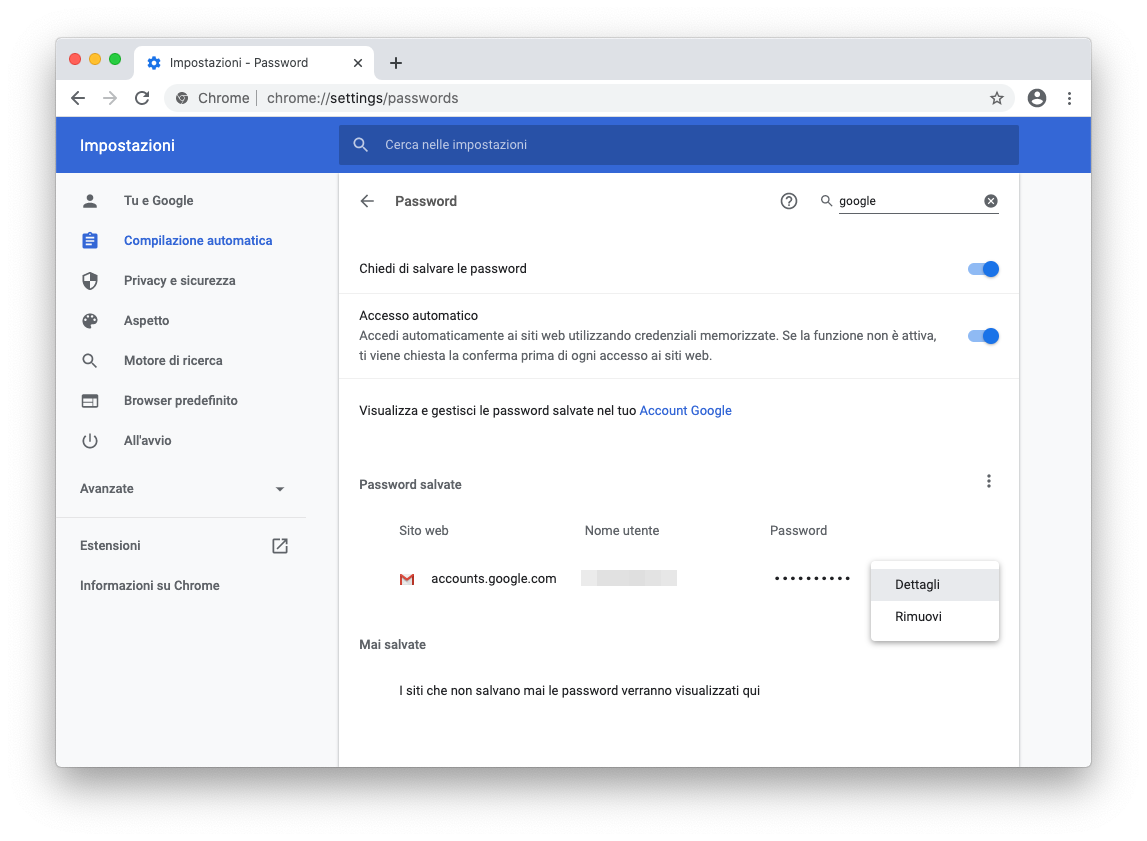Image resolution: width=1147 pixels, height=841 pixels.
Task: Select the Impostazioni - Password tab
Action: click(254, 63)
